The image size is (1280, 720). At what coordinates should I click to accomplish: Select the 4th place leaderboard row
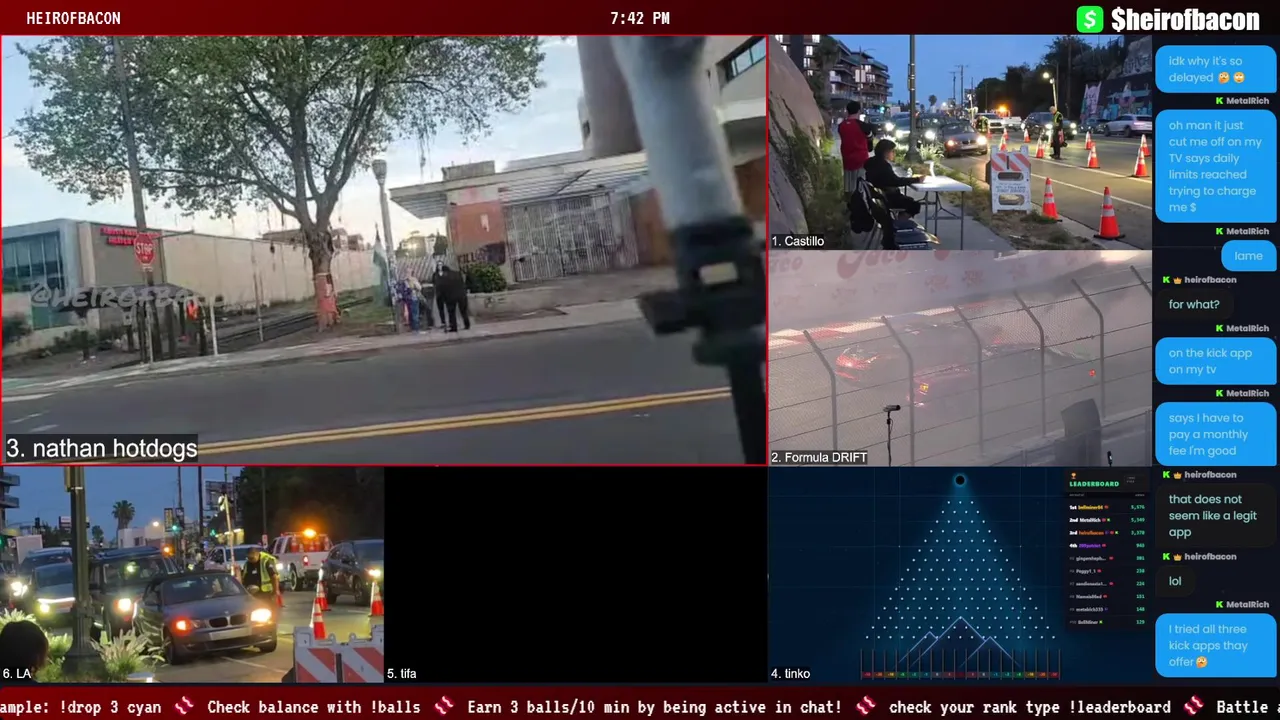[x=1106, y=545]
